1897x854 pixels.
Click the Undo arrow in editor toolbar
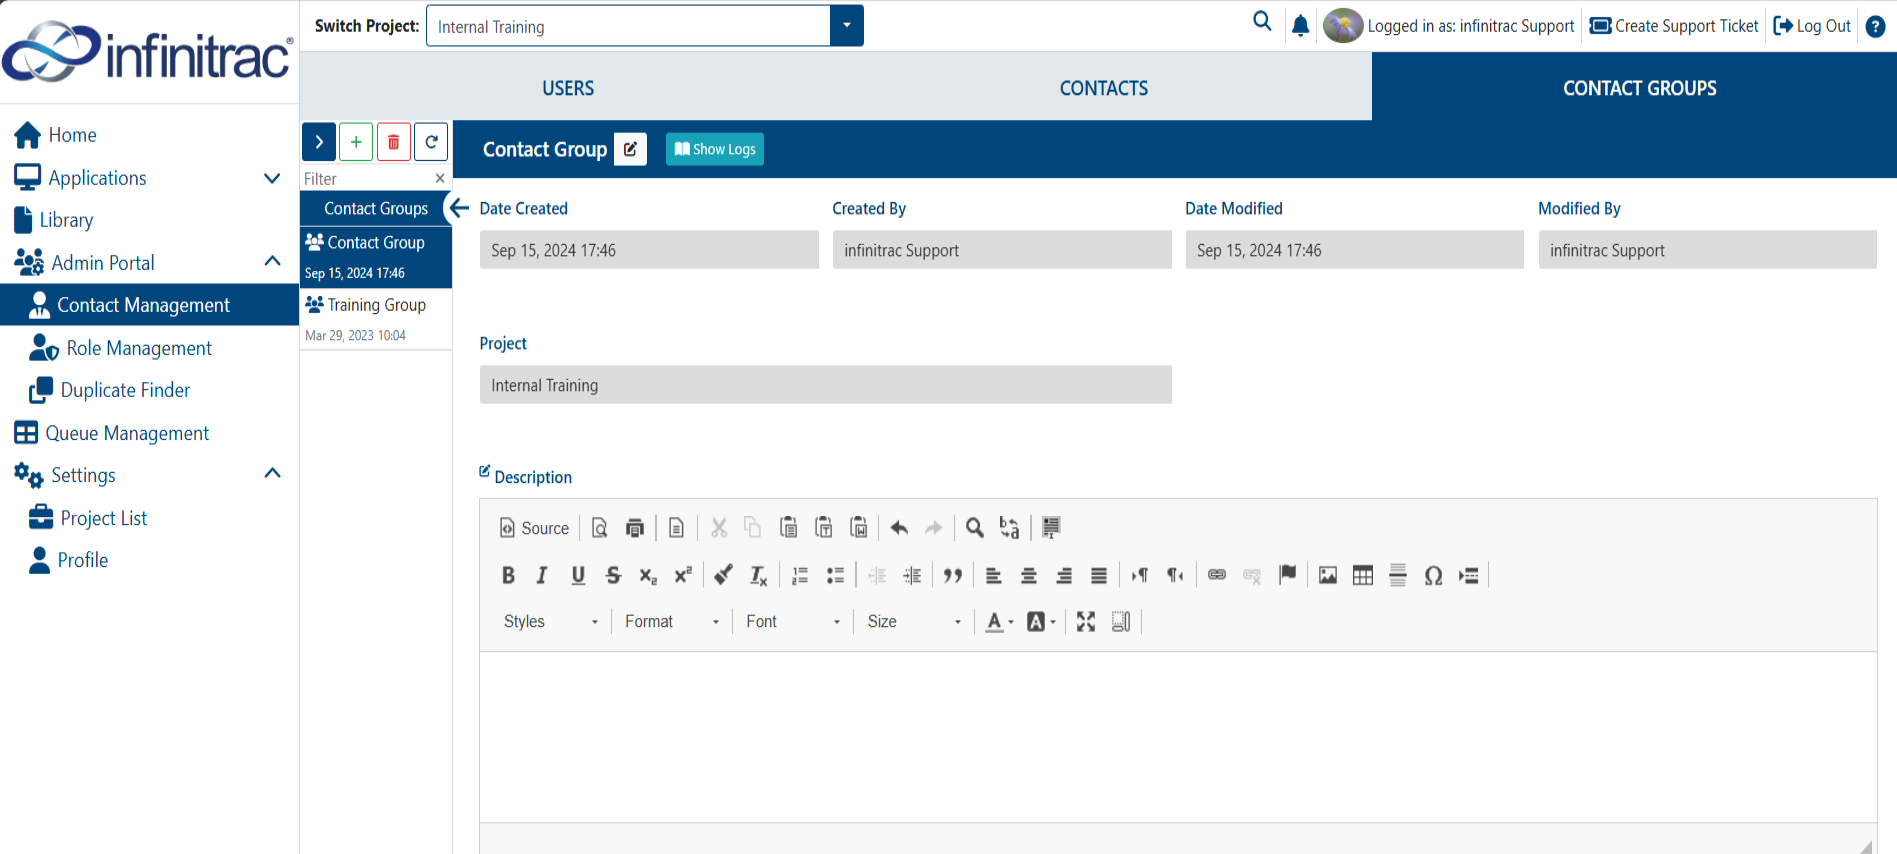tap(899, 528)
